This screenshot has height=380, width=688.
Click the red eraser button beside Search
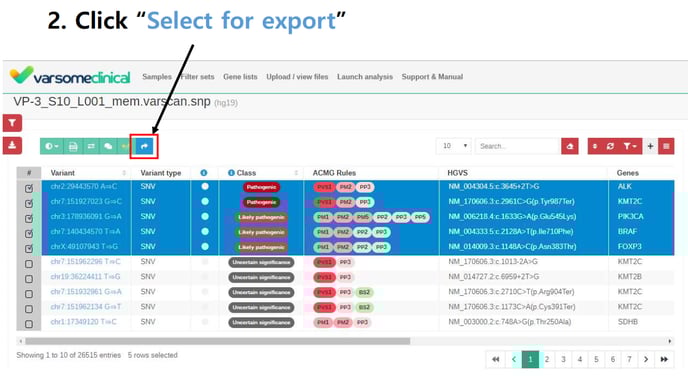coord(570,146)
